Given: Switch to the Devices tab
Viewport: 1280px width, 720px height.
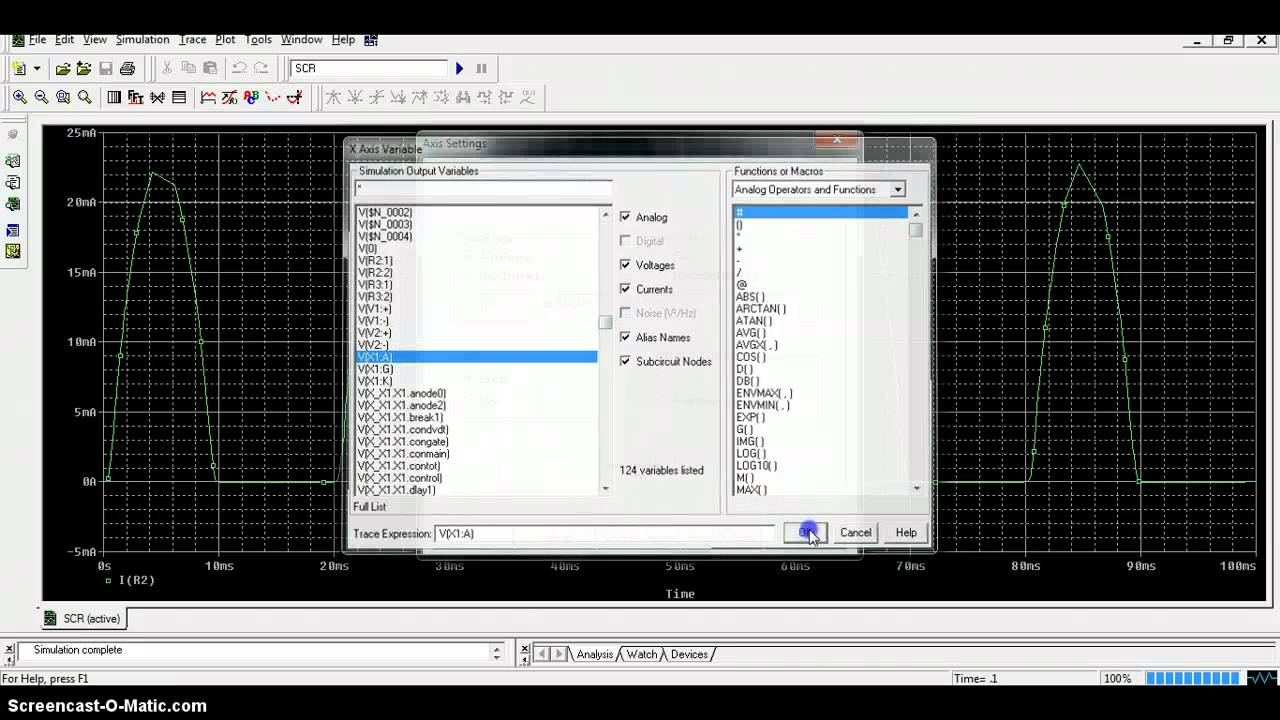Looking at the screenshot, I should pyautogui.click(x=689, y=654).
